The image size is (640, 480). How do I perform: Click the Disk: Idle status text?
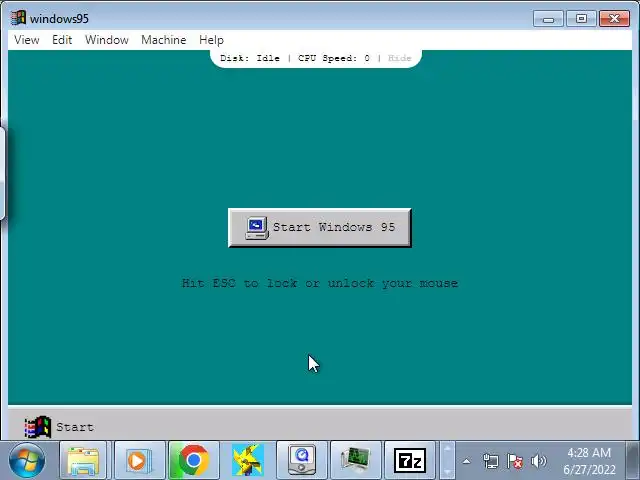(x=250, y=58)
